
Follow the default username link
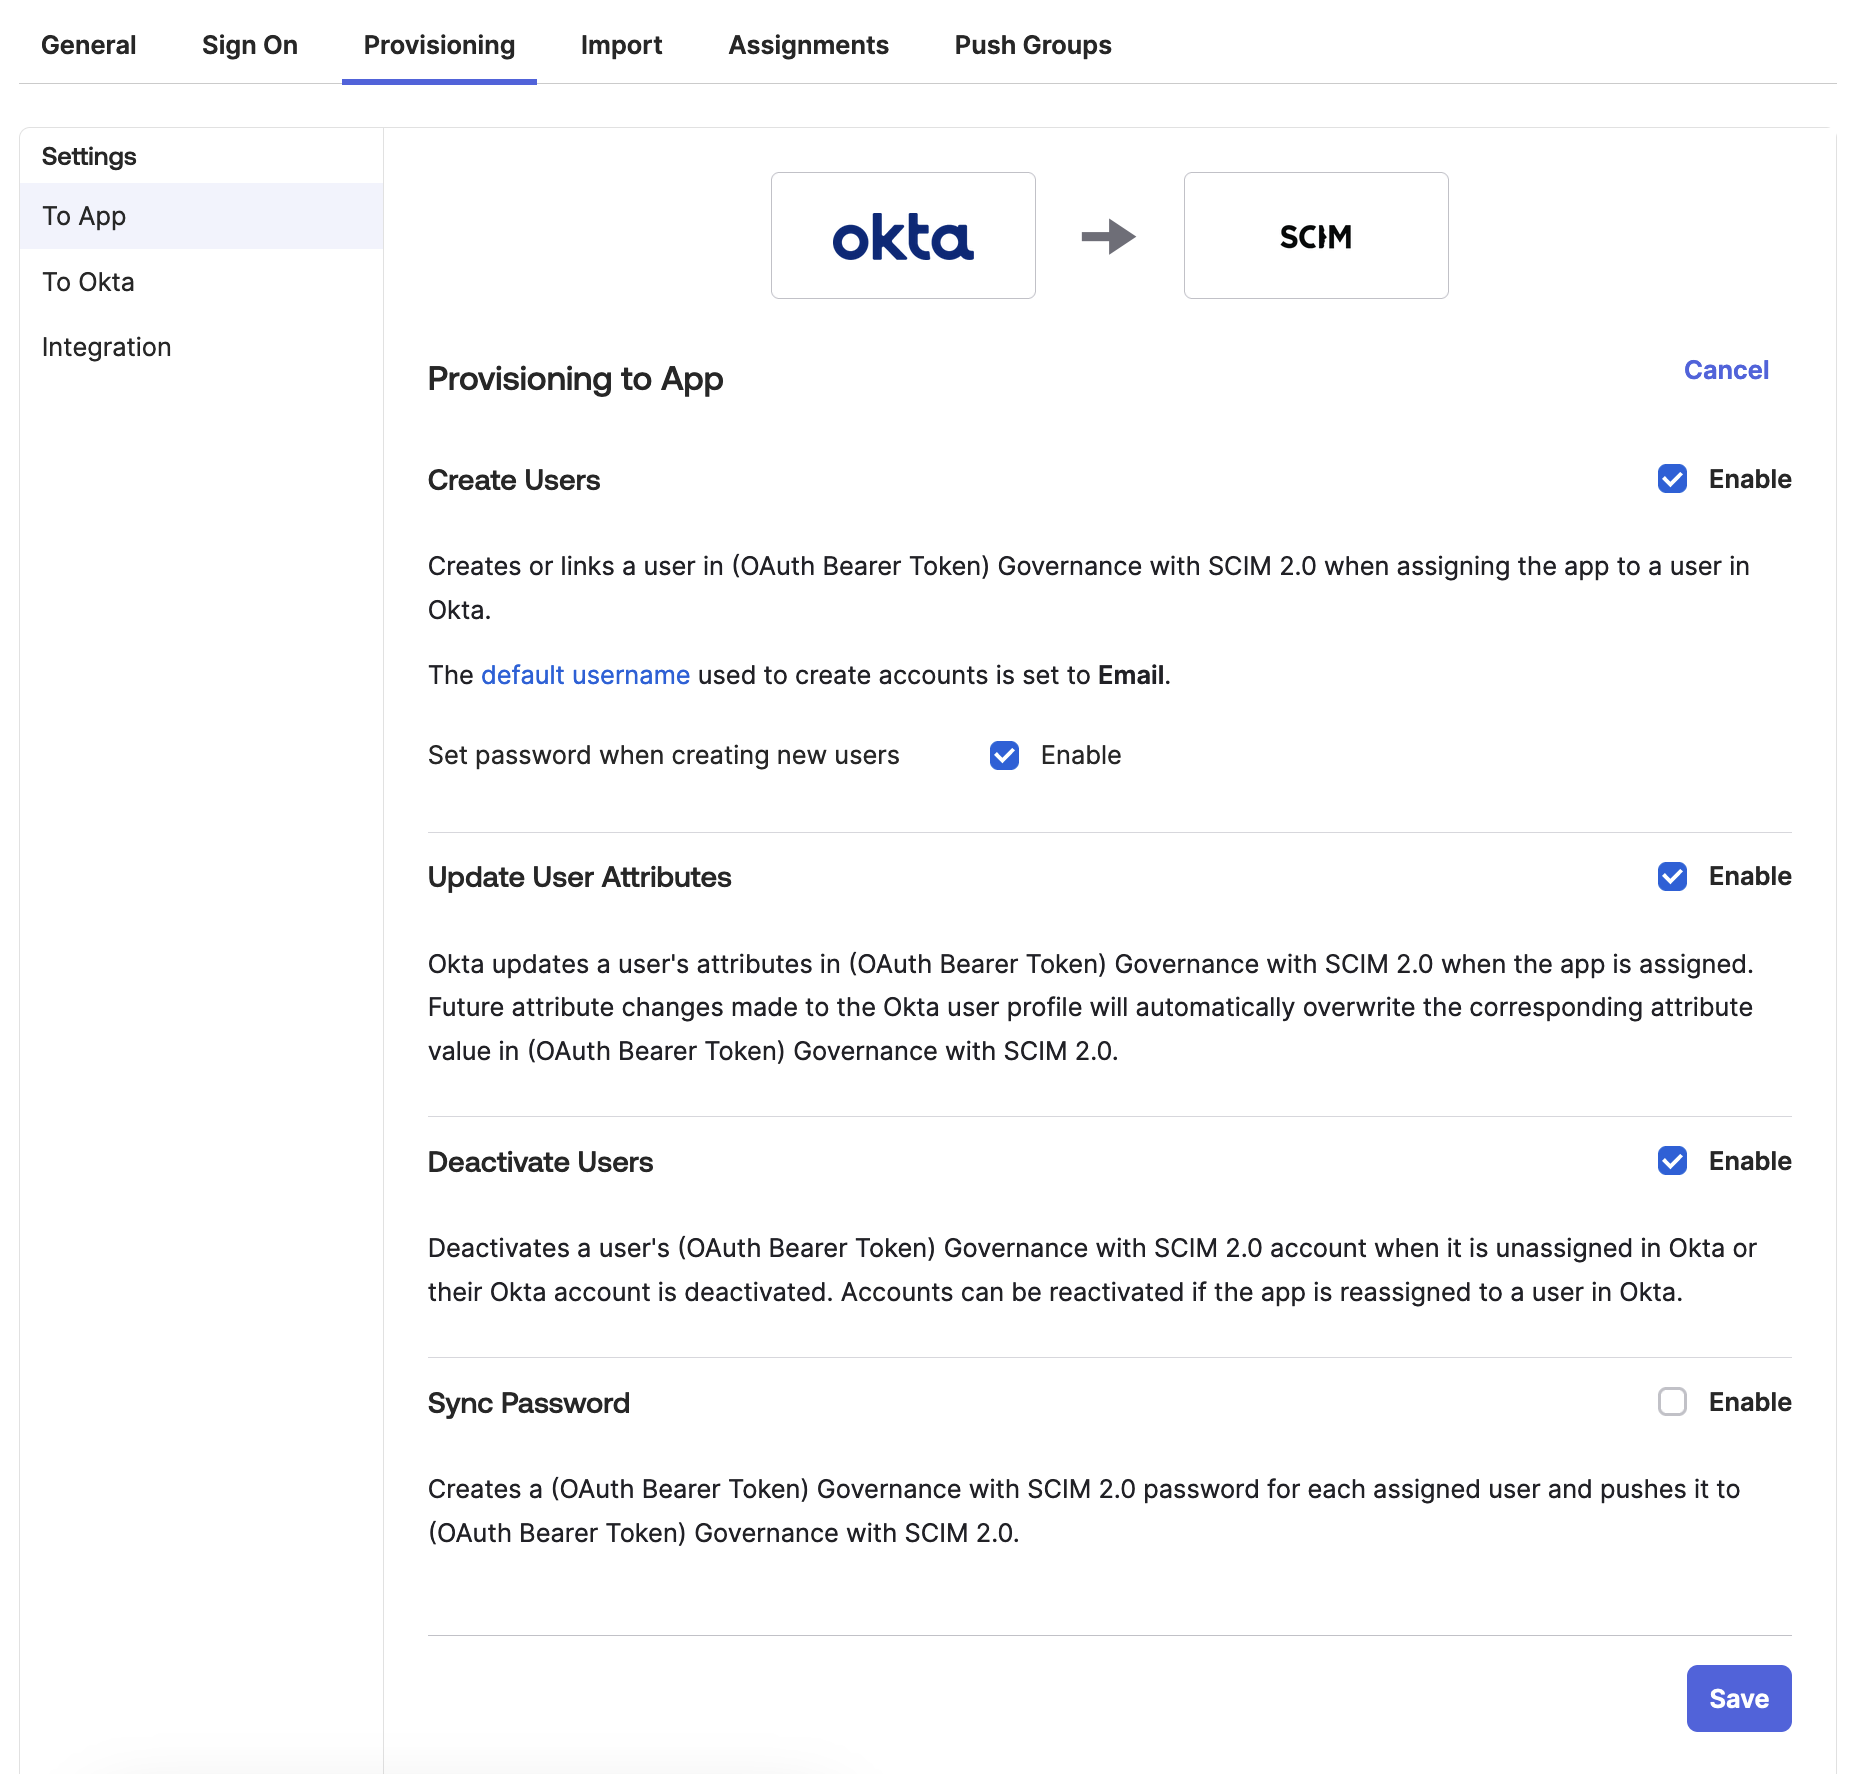coord(585,675)
